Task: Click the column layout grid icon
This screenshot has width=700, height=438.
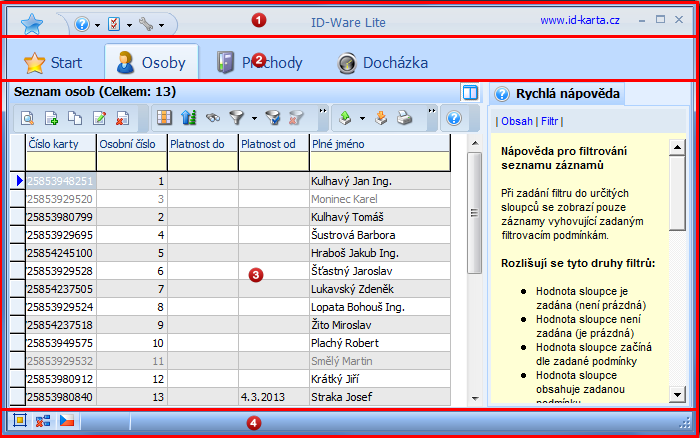Action: (164, 118)
